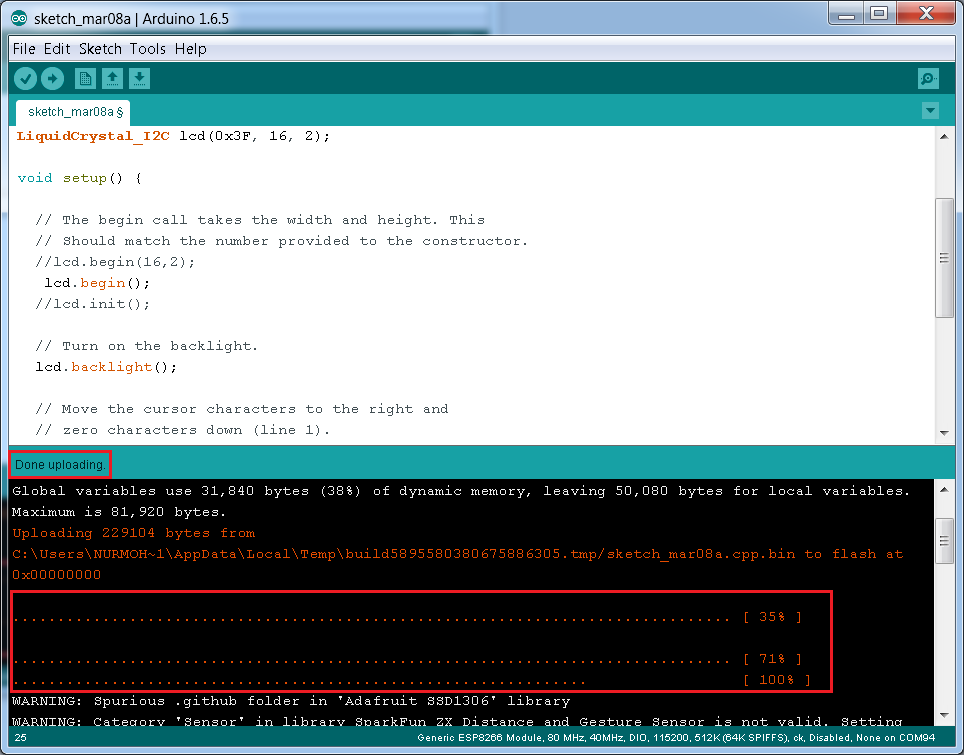This screenshot has height=755, width=964.
Task: Open the Edit menu
Action: point(56,48)
